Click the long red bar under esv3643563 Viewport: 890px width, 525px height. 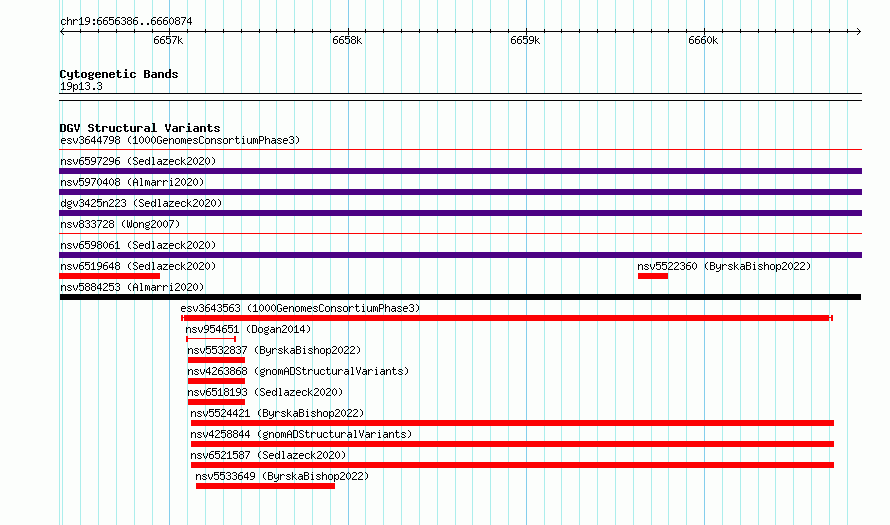pyautogui.click(x=507, y=318)
